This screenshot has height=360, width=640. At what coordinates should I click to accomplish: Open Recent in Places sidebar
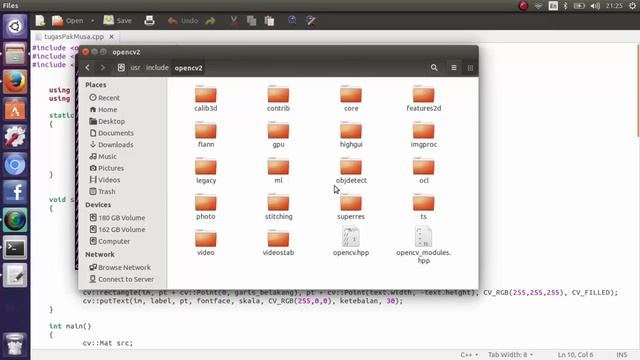[x=104, y=98]
